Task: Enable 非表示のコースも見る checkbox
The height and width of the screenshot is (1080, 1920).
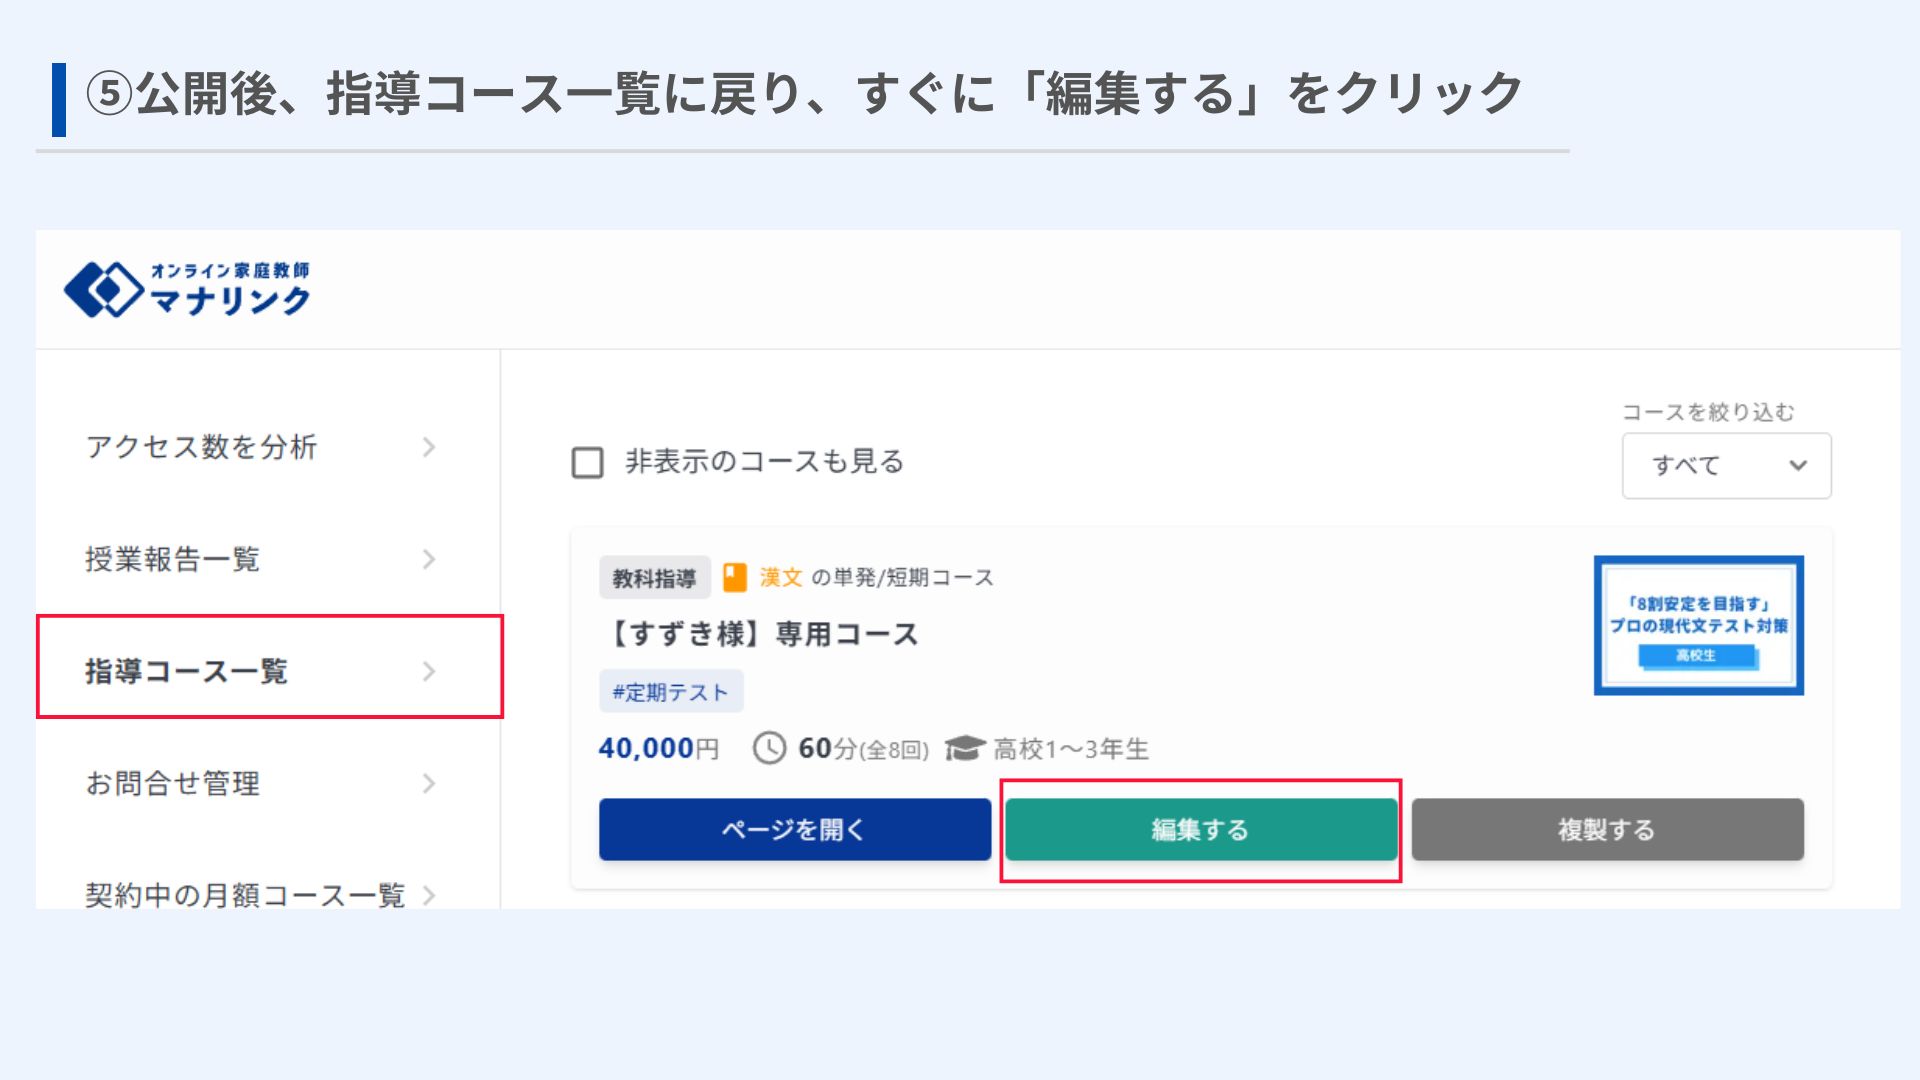Action: pos(587,462)
